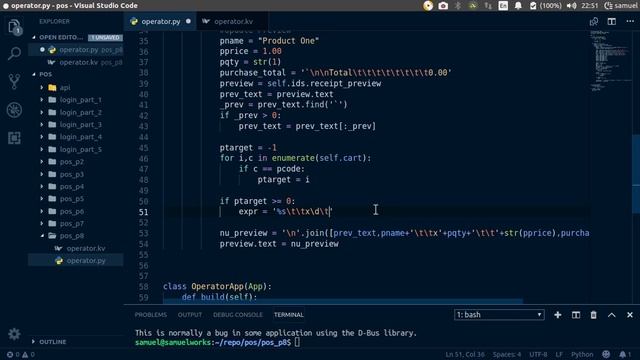Open operator.py in Open Editors list
This screenshot has height=360, width=640.
tap(76, 50)
